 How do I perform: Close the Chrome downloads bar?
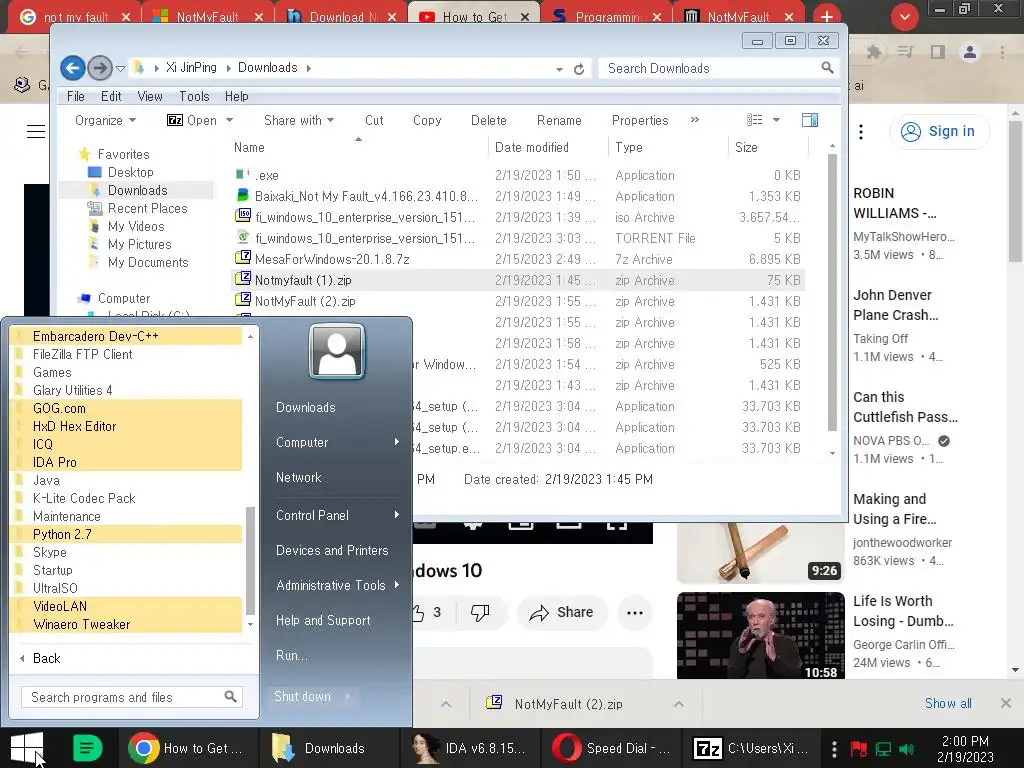[x=1006, y=703]
